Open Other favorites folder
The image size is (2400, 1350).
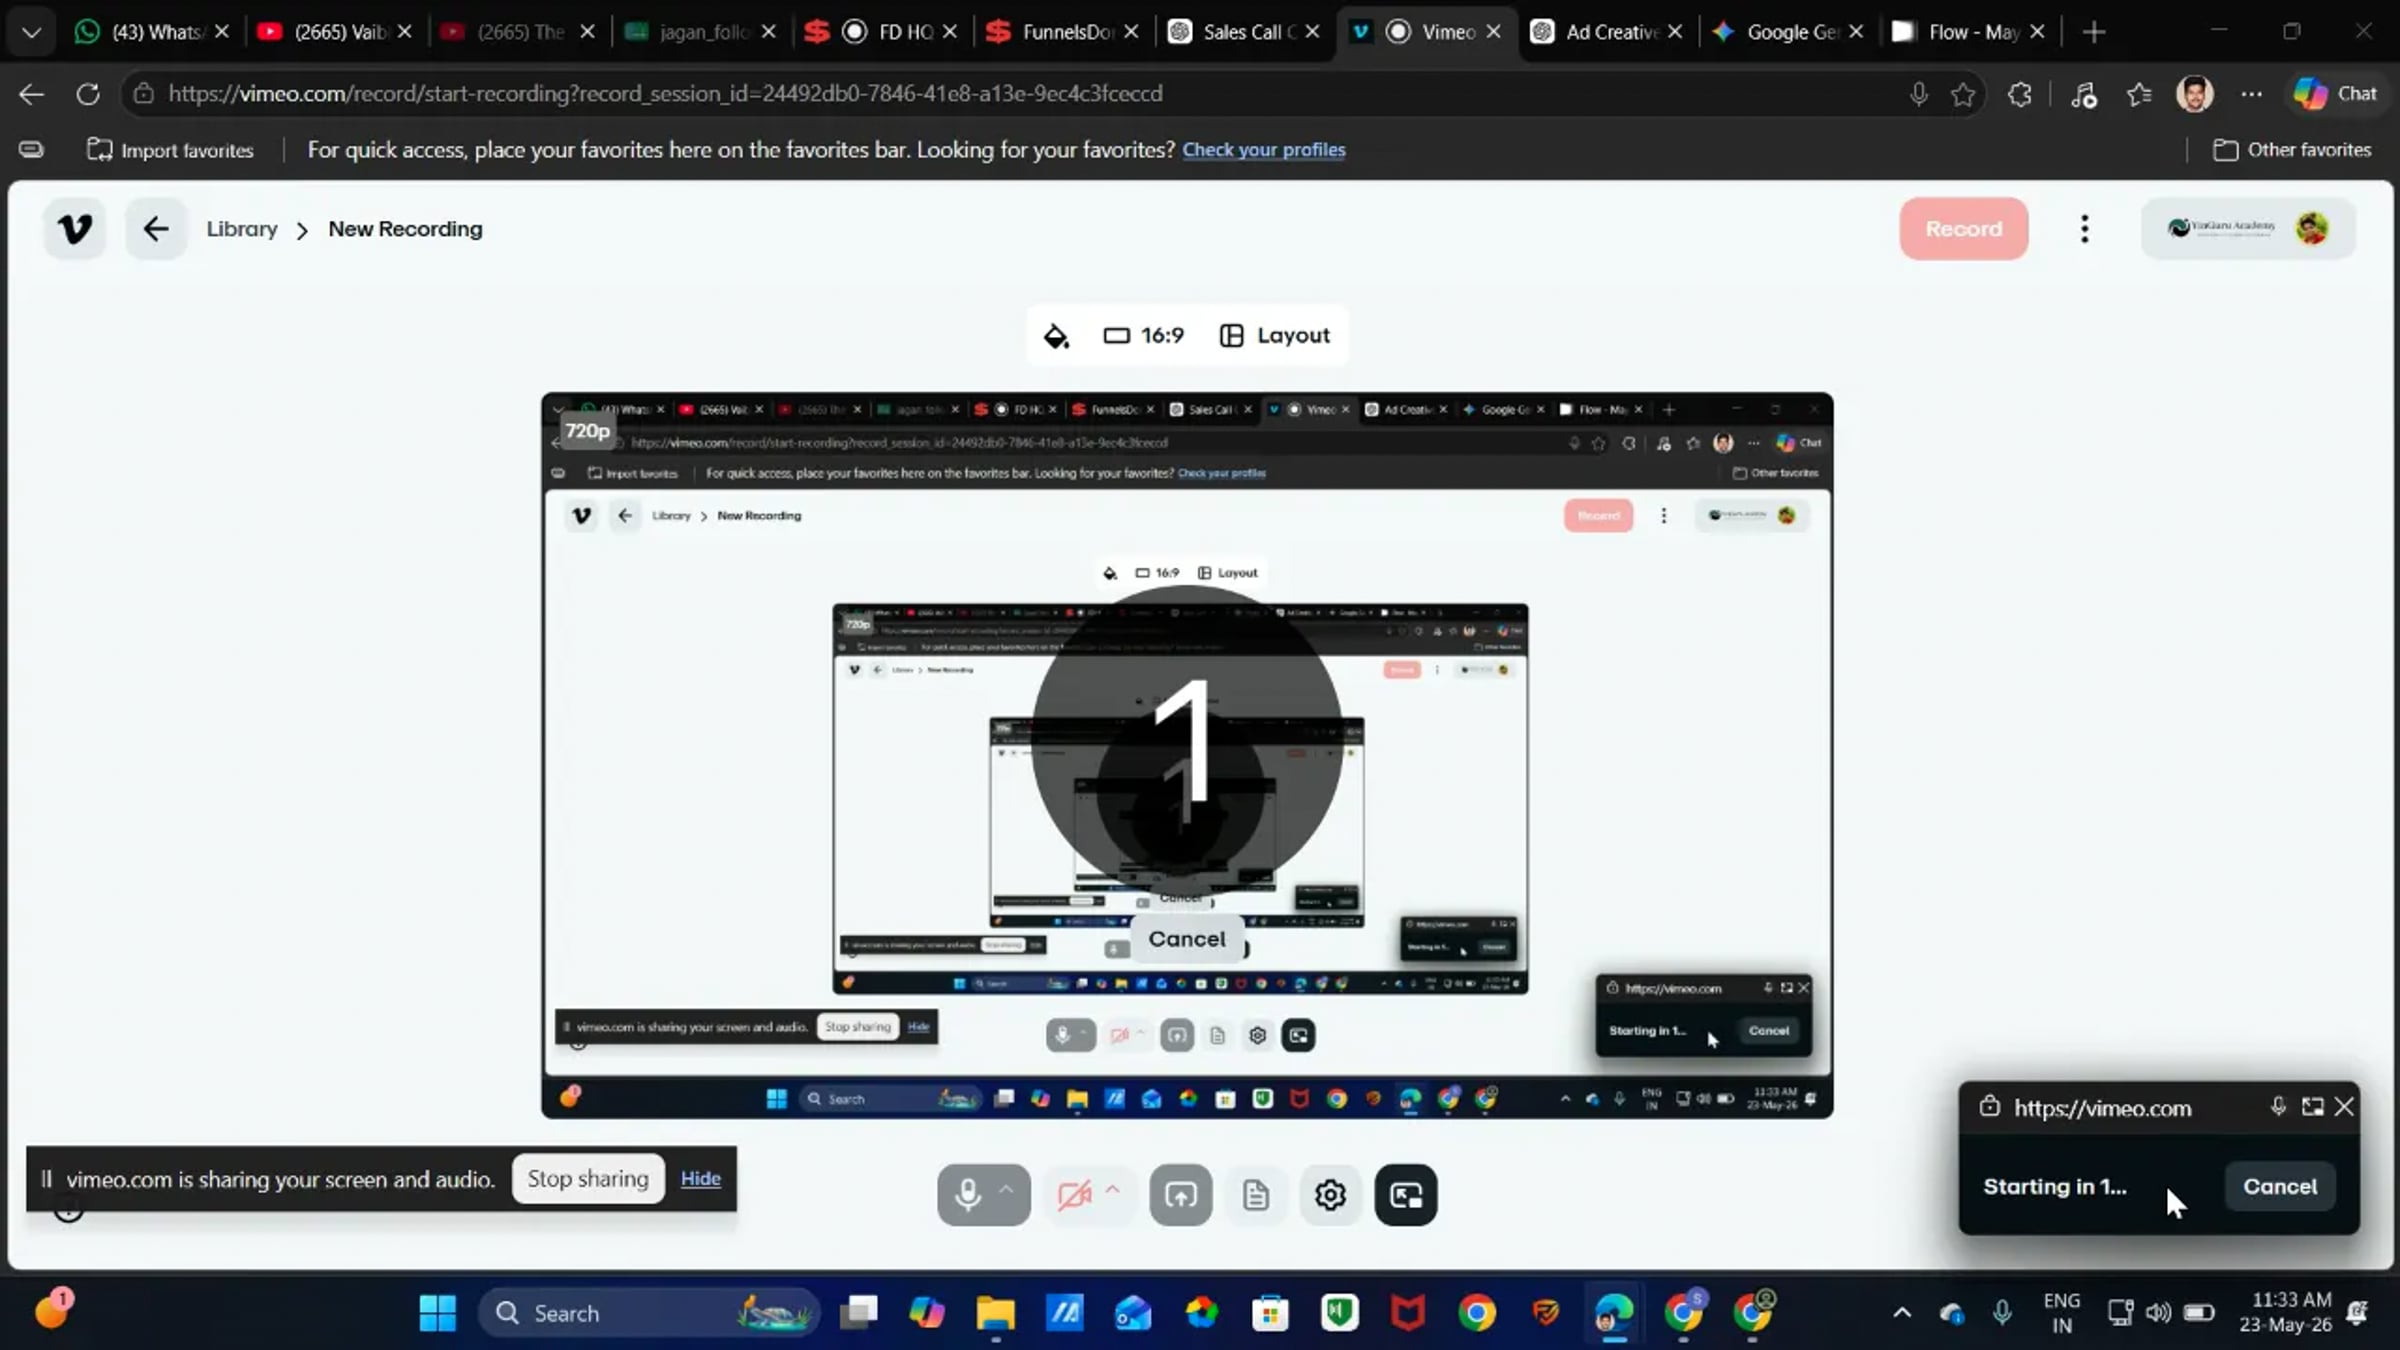tap(2292, 150)
